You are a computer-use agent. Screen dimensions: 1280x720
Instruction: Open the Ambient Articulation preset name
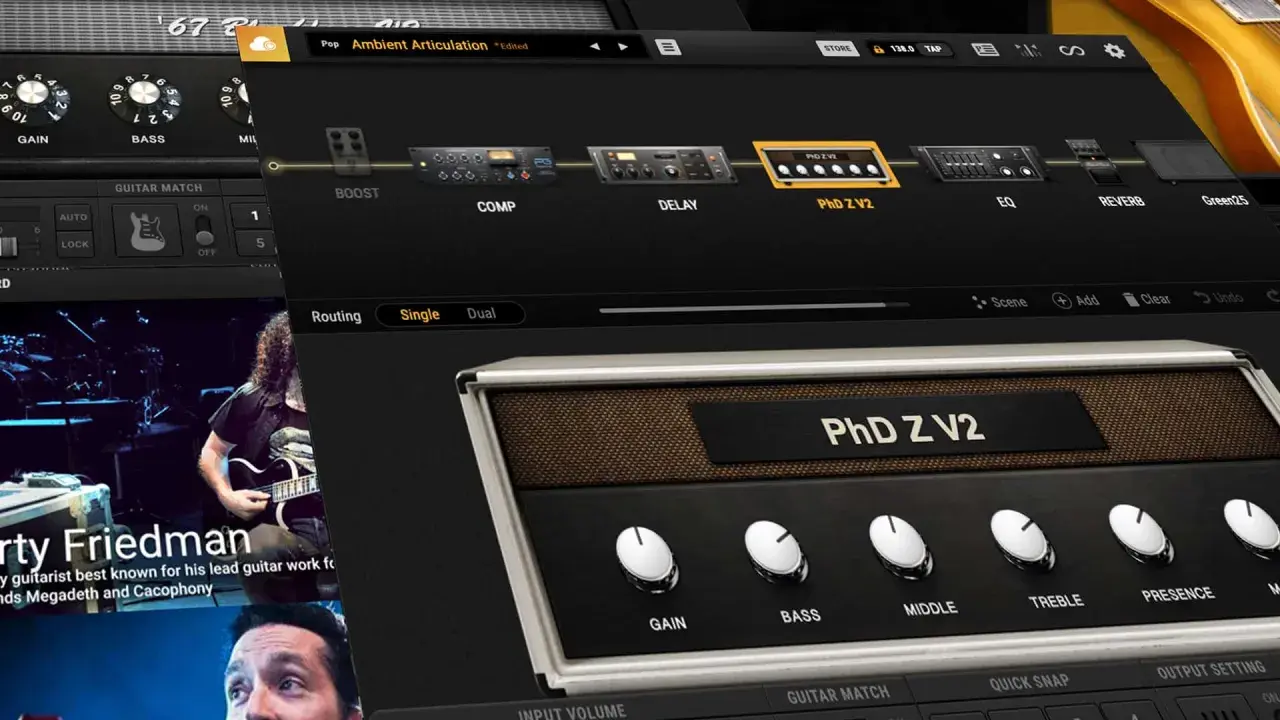pos(420,45)
